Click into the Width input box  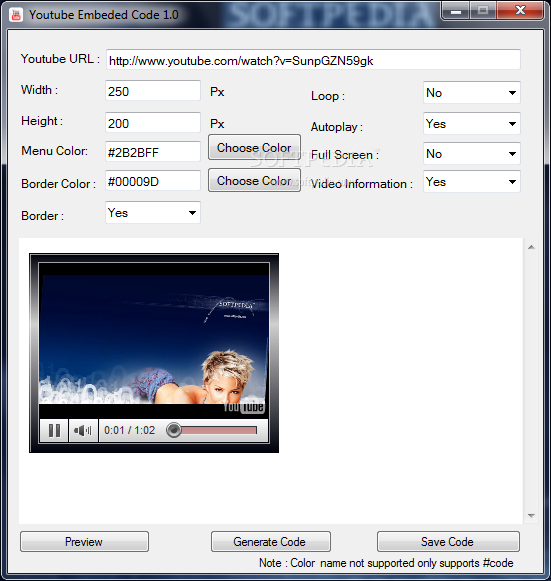pyautogui.click(x=153, y=91)
